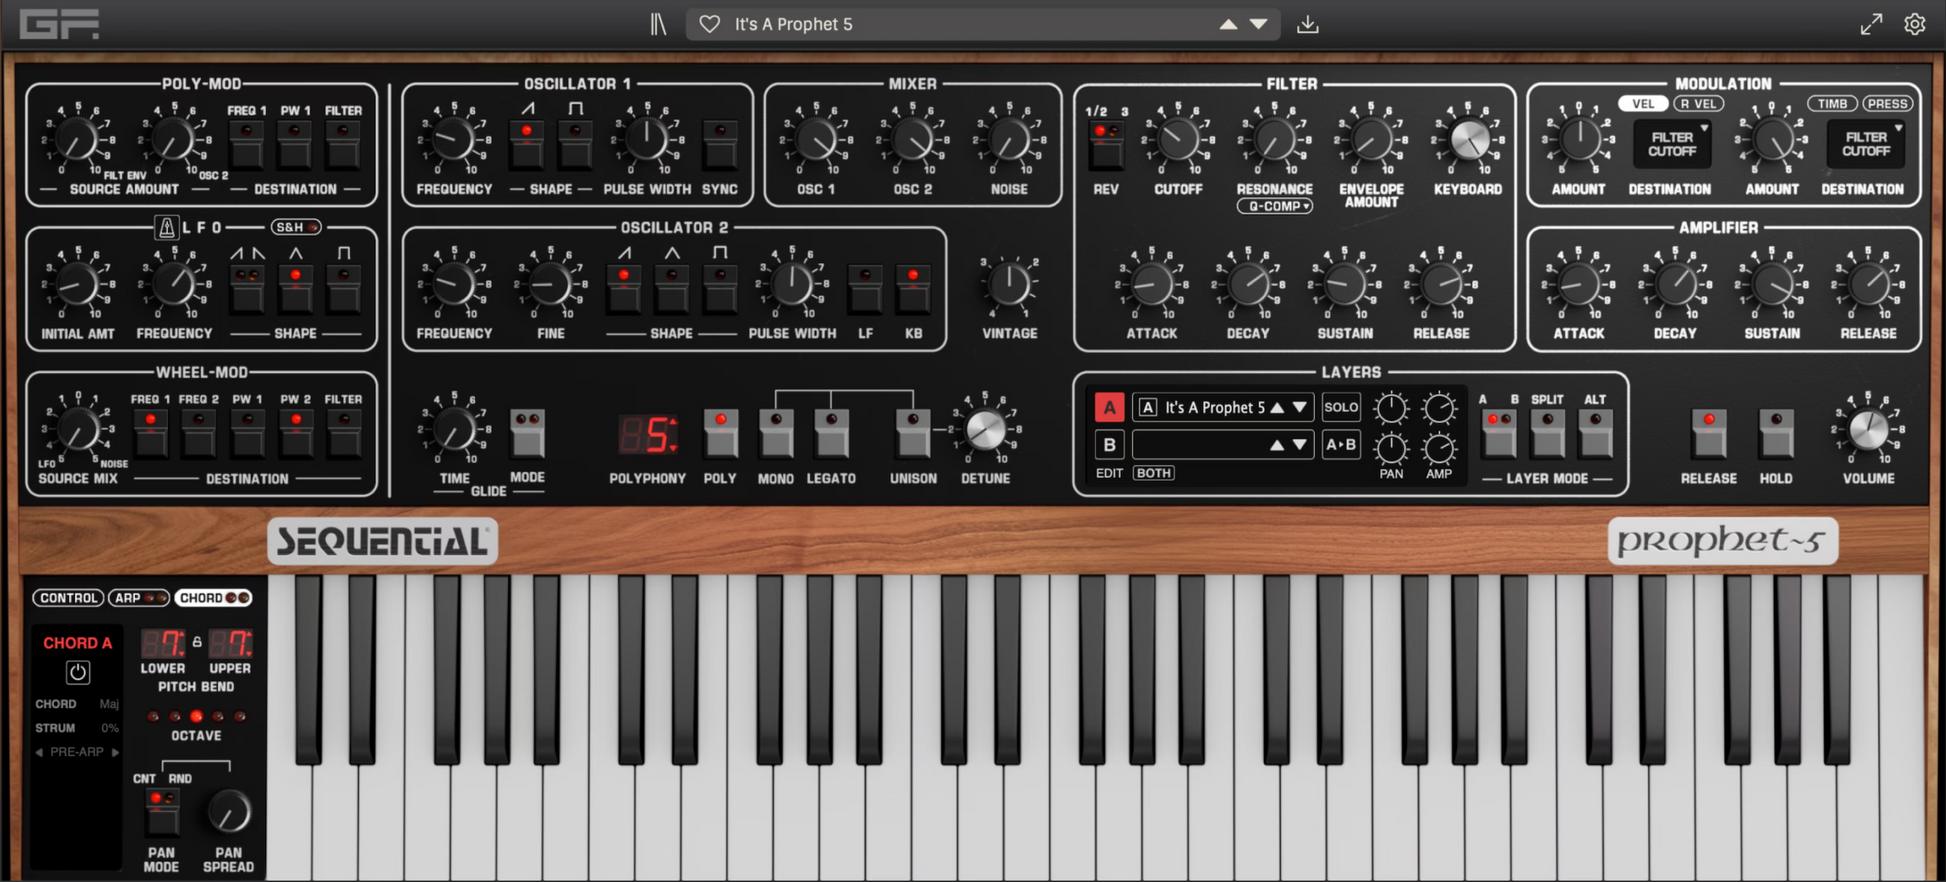Toggle the RELEASE switch beside HOLD
This screenshot has height=882, width=1946.
(1709, 432)
